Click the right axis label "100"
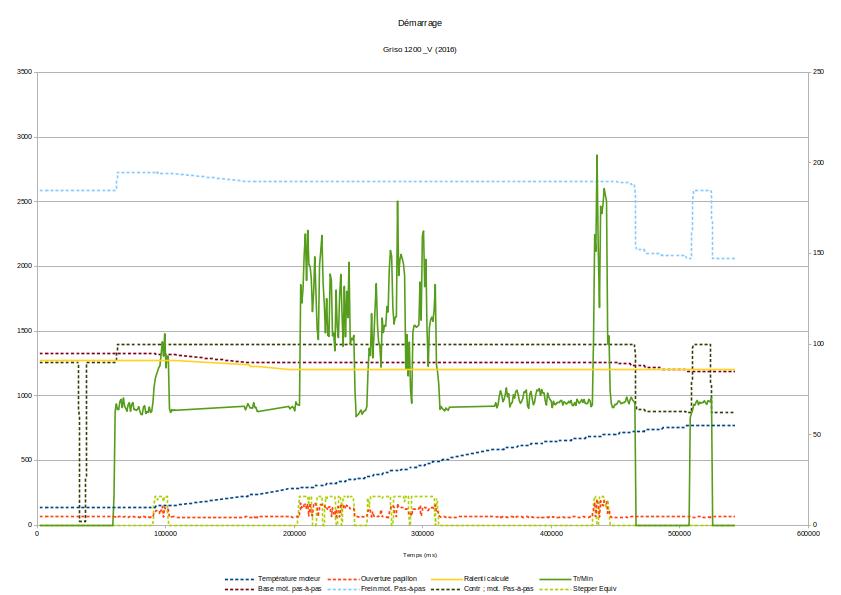Image resolution: width=841 pixels, height=595 pixels. [x=818, y=343]
